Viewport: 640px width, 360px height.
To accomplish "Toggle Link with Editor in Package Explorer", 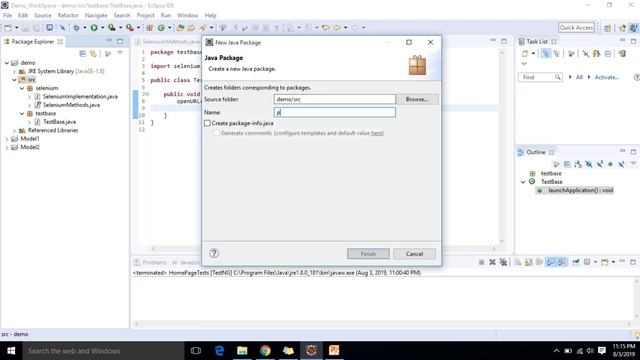I will coord(93,53).
